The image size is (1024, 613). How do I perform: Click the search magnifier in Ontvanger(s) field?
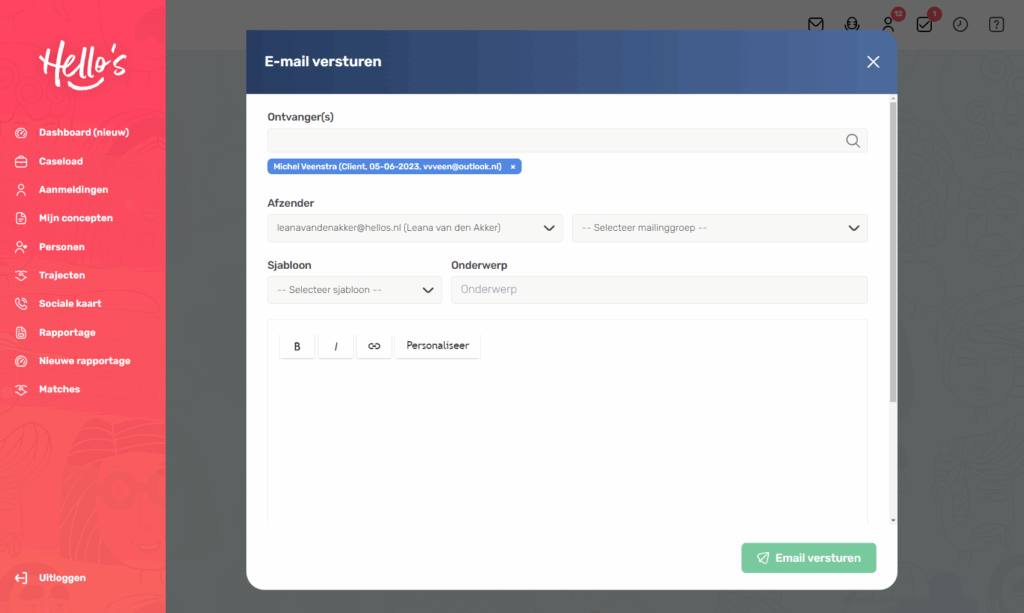(852, 140)
